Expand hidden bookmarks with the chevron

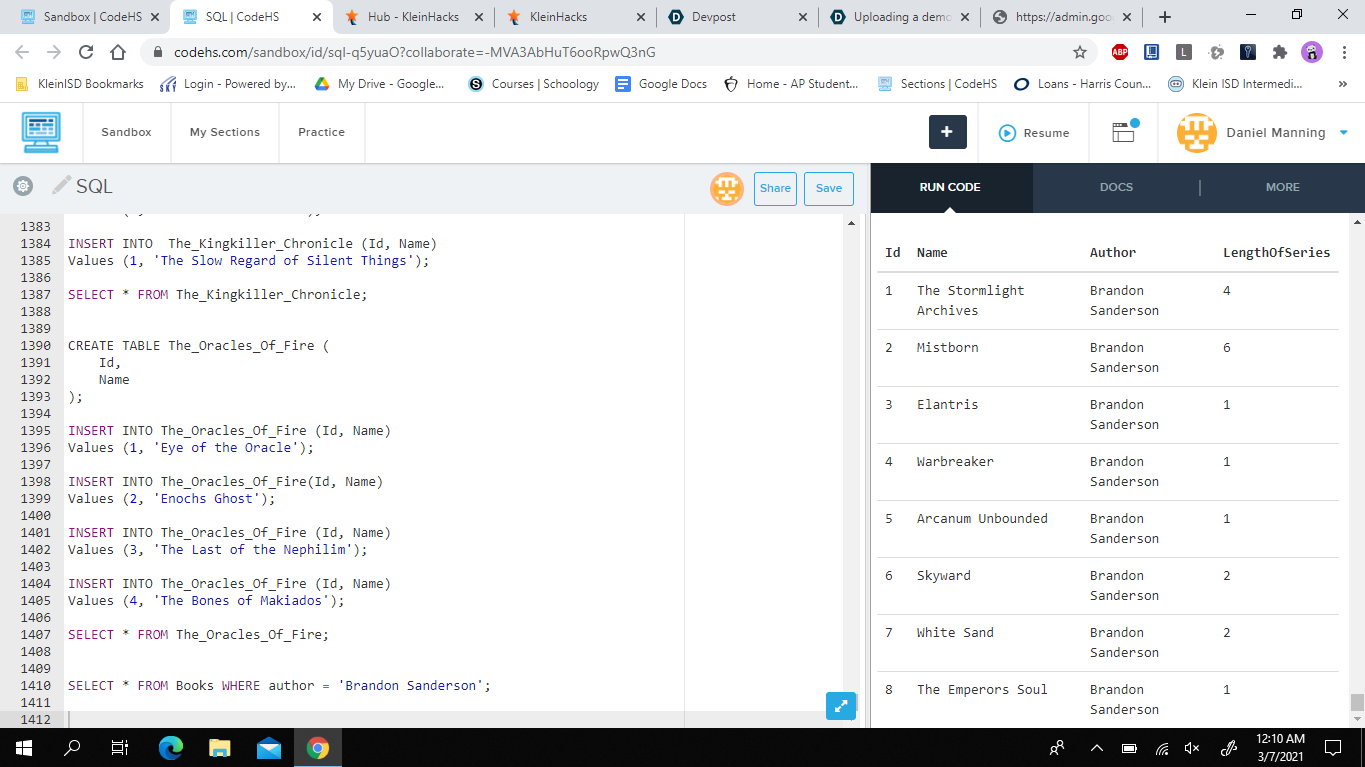tap(1342, 84)
